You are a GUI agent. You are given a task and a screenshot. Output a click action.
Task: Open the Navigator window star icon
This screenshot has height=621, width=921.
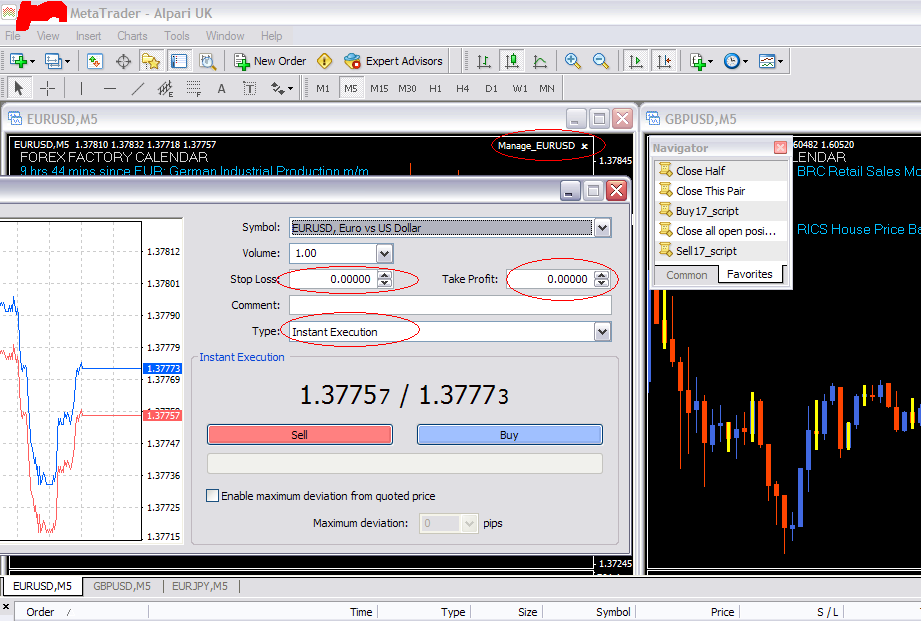(x=151, y=61)
